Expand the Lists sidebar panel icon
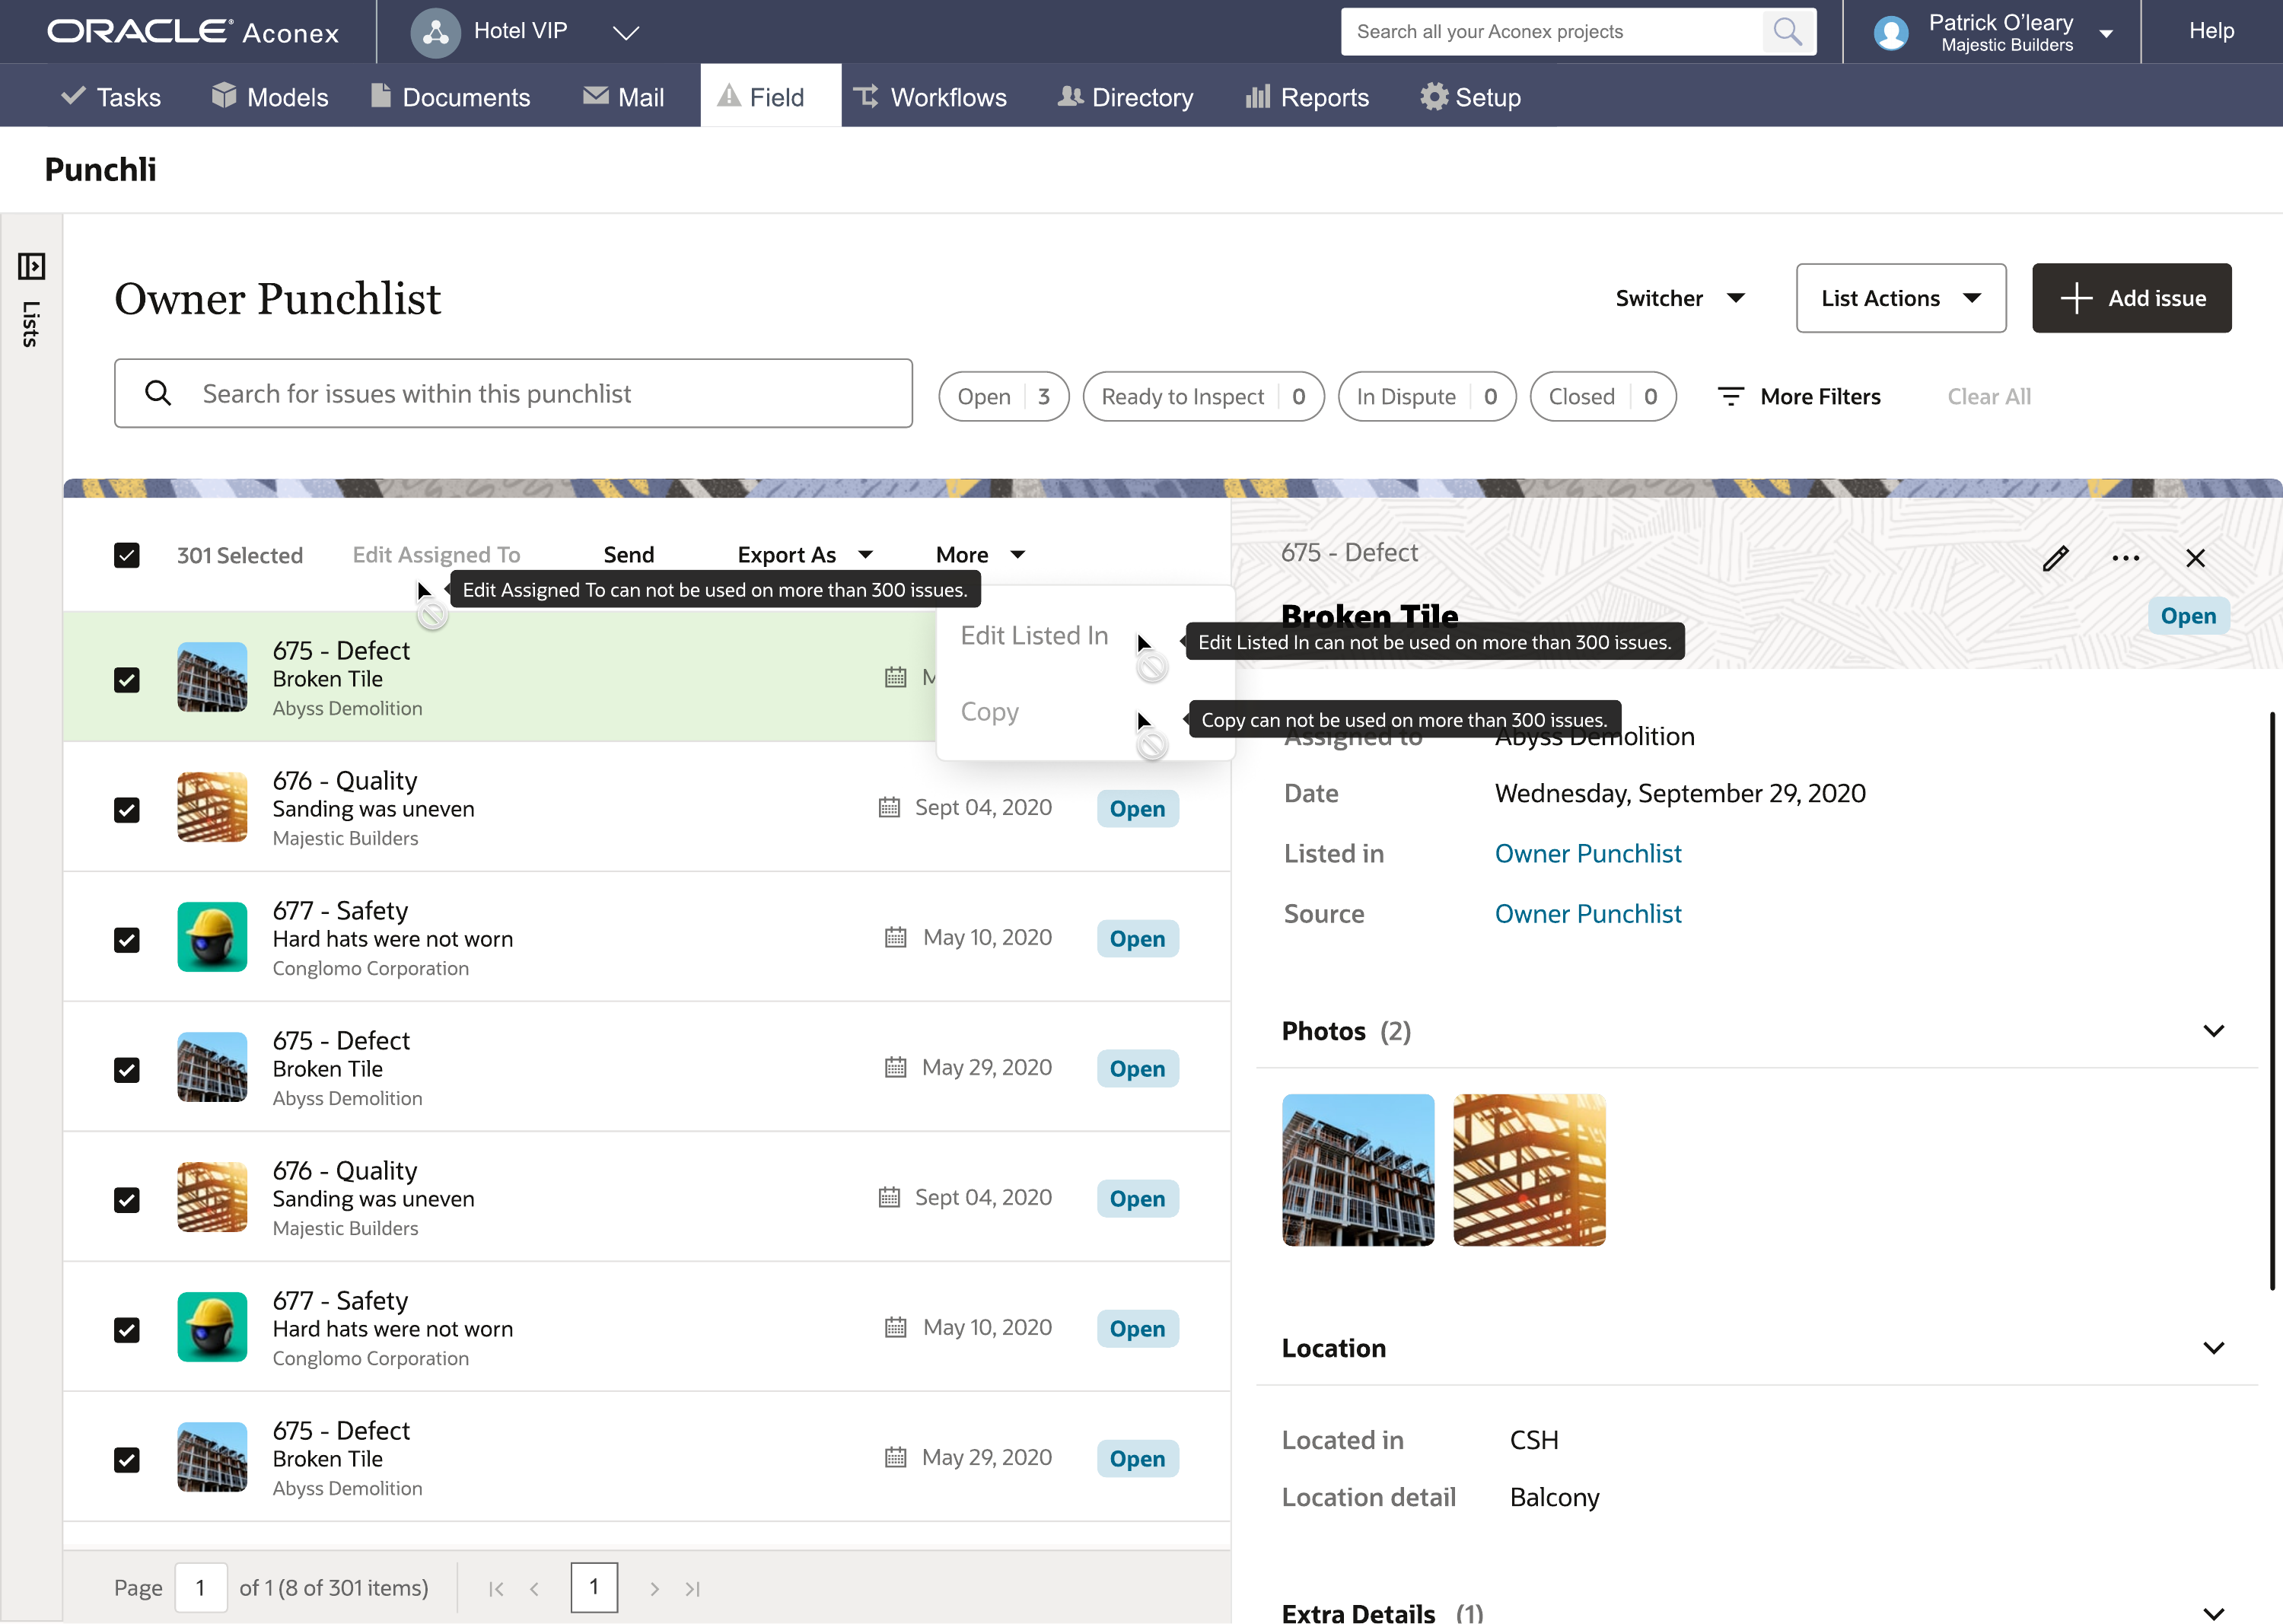This screenshot has width=2283, height=1624. [31, 266]
